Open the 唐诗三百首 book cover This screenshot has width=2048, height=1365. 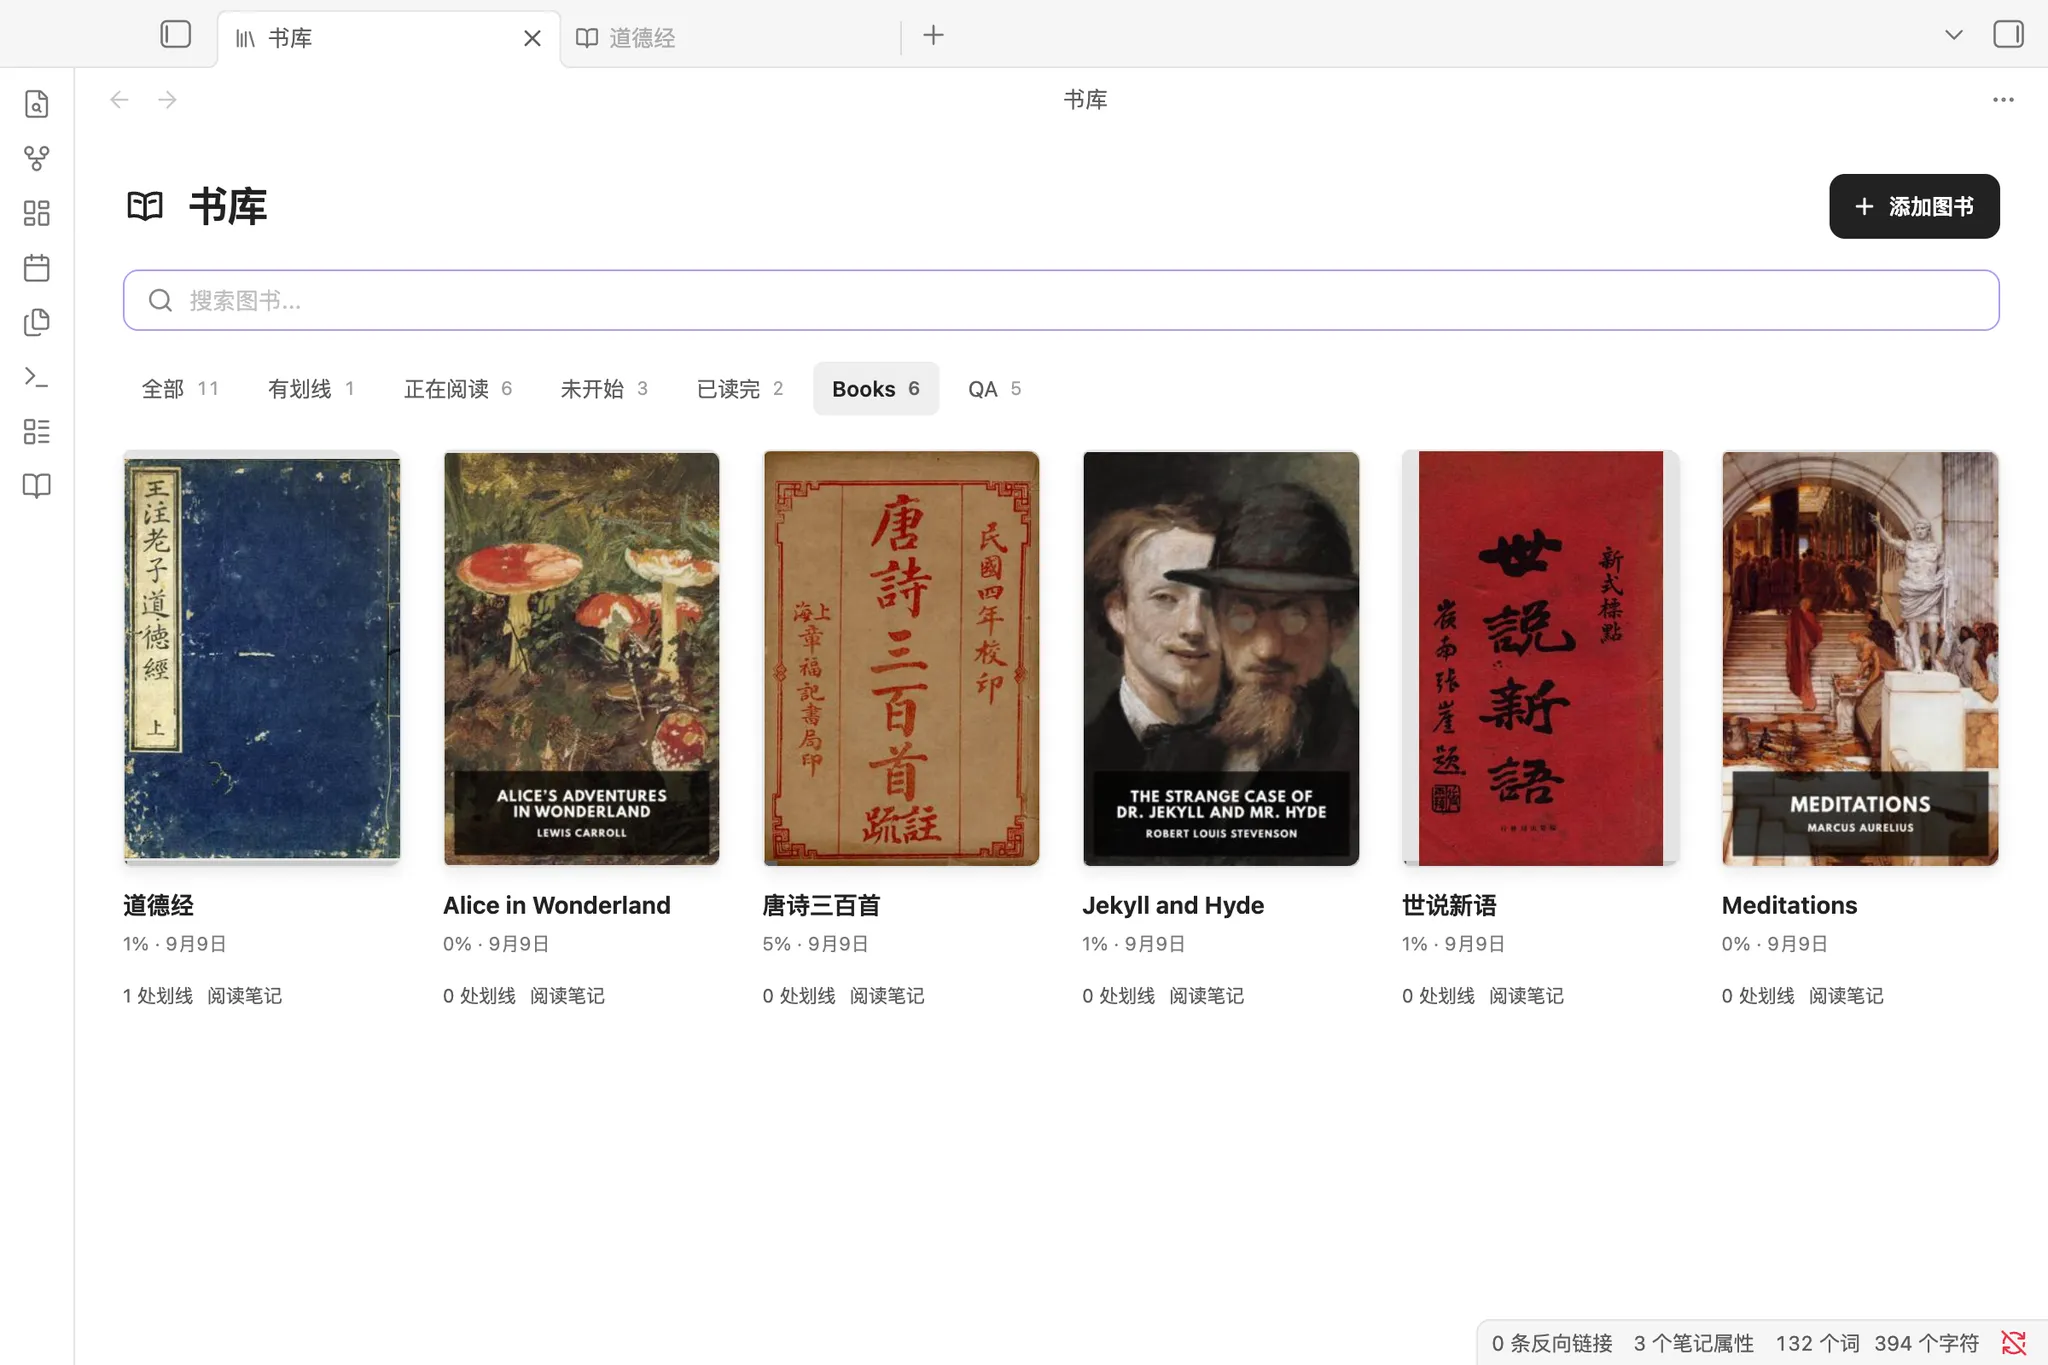(x=901, y=658)
